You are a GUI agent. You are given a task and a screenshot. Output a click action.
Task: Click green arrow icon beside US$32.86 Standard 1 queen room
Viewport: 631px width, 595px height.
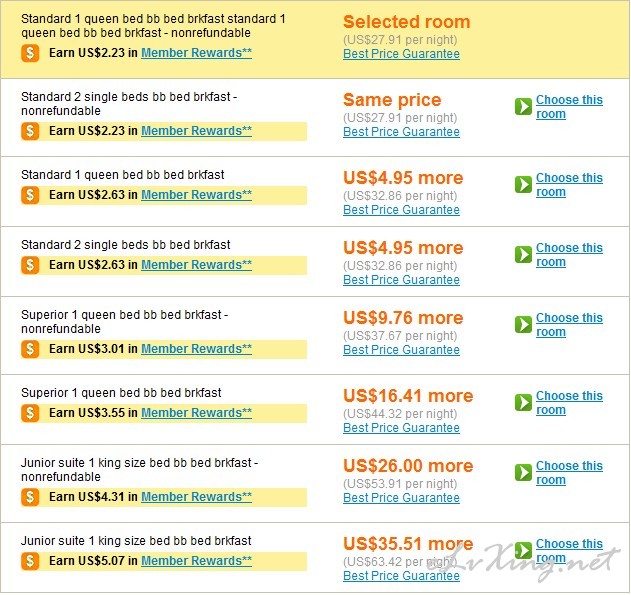pyautogui.click(x=523, y=185)
